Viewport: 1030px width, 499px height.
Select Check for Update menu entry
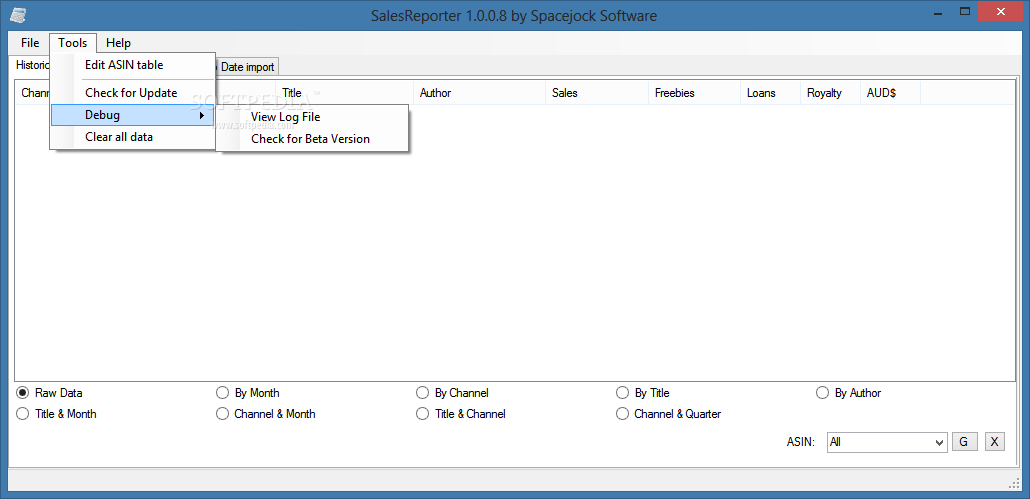click(x=133, y=93)
